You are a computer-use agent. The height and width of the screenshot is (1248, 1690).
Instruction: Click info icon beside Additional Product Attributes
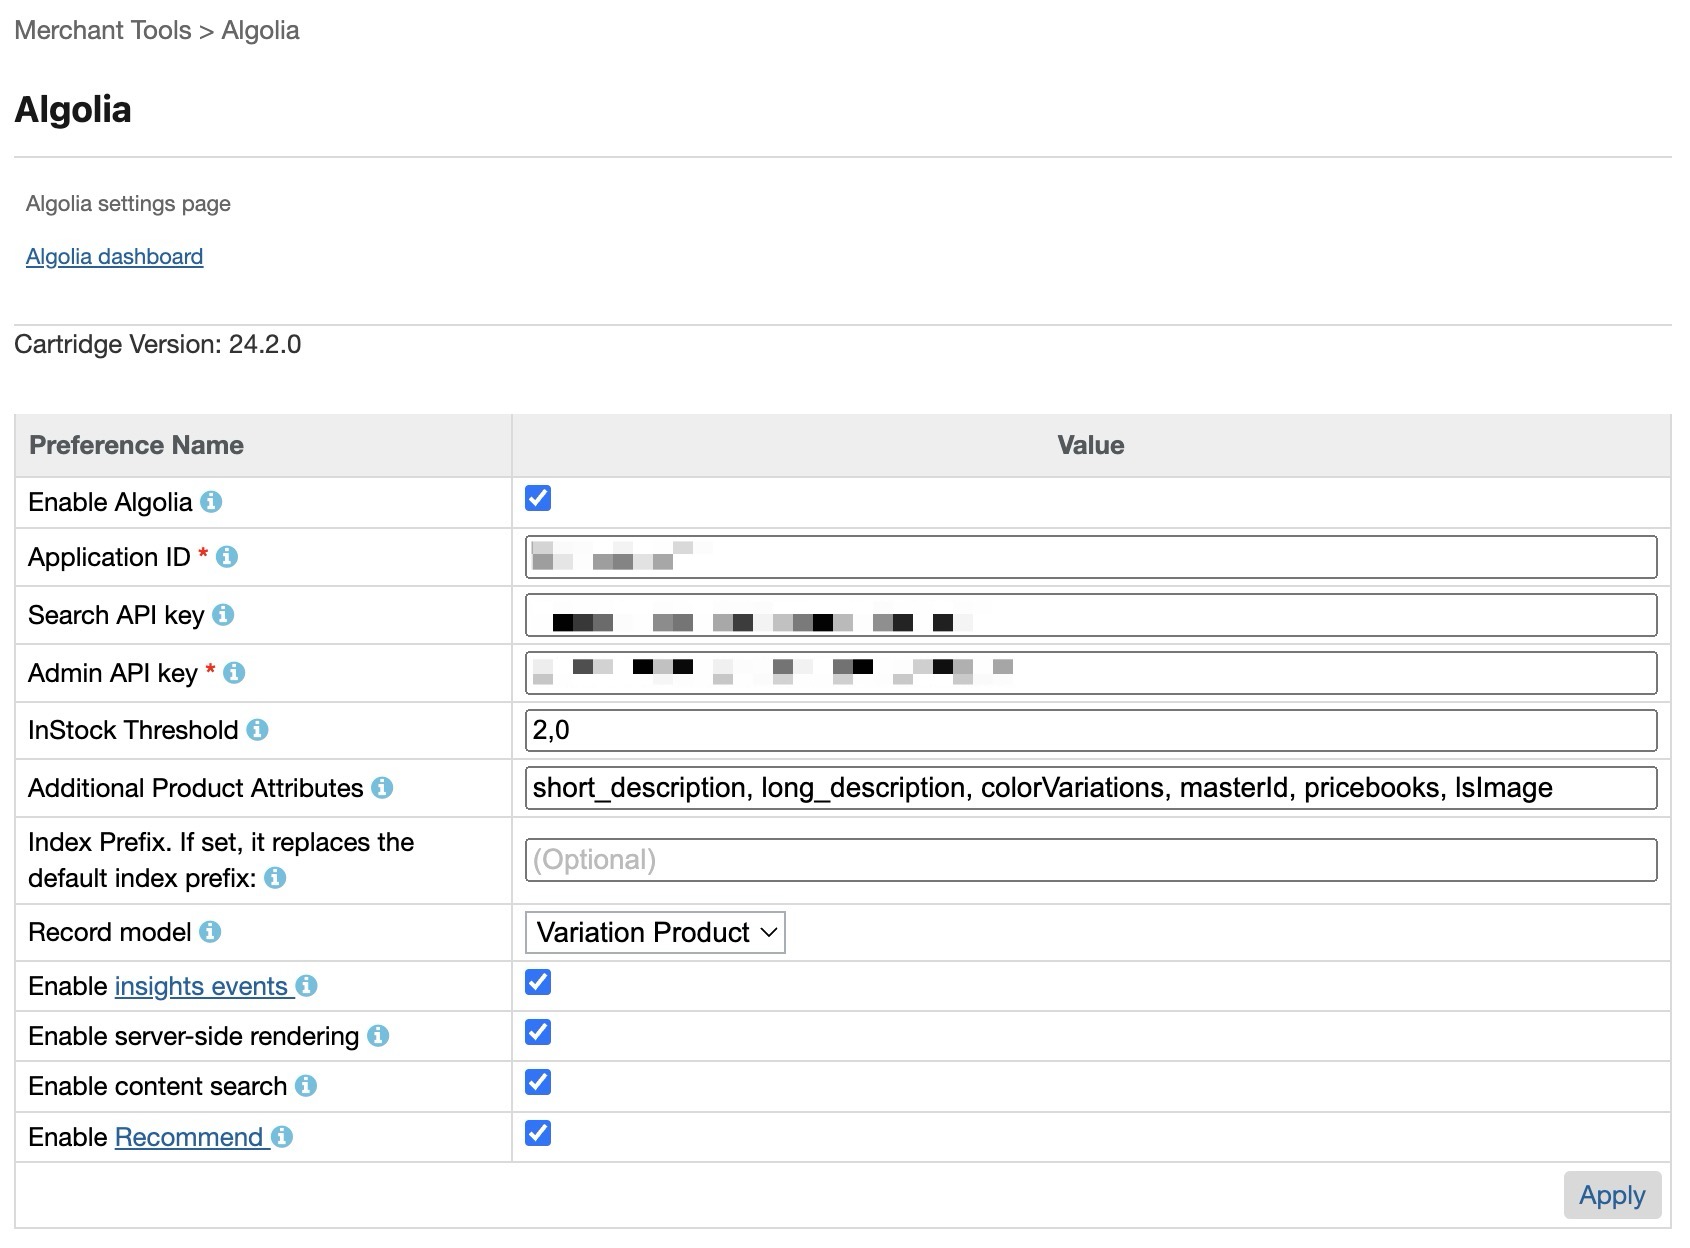[382, 788]
